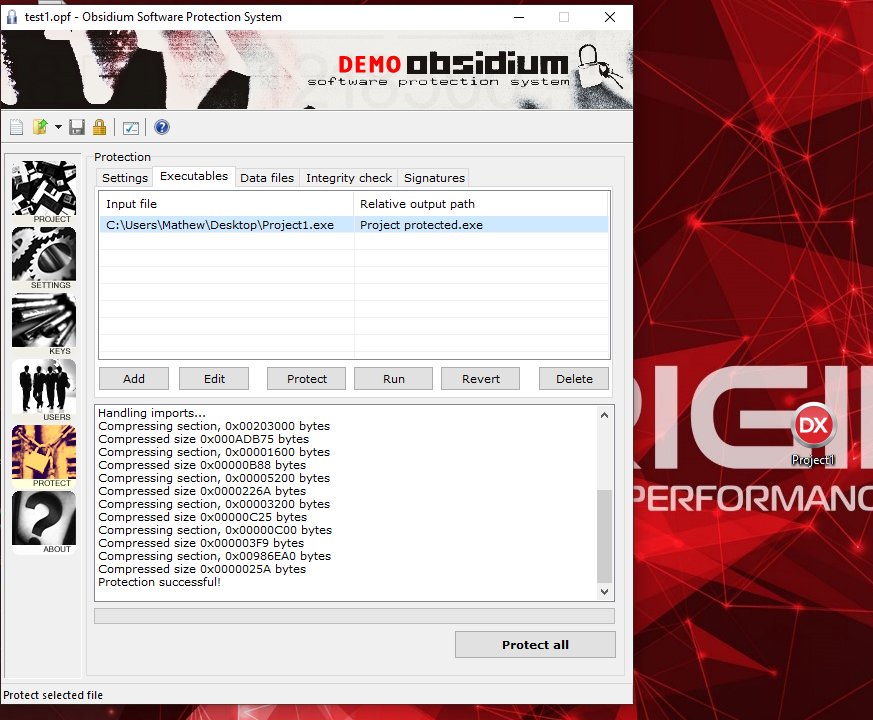Open the Data files tab

[x=267, y=178]
